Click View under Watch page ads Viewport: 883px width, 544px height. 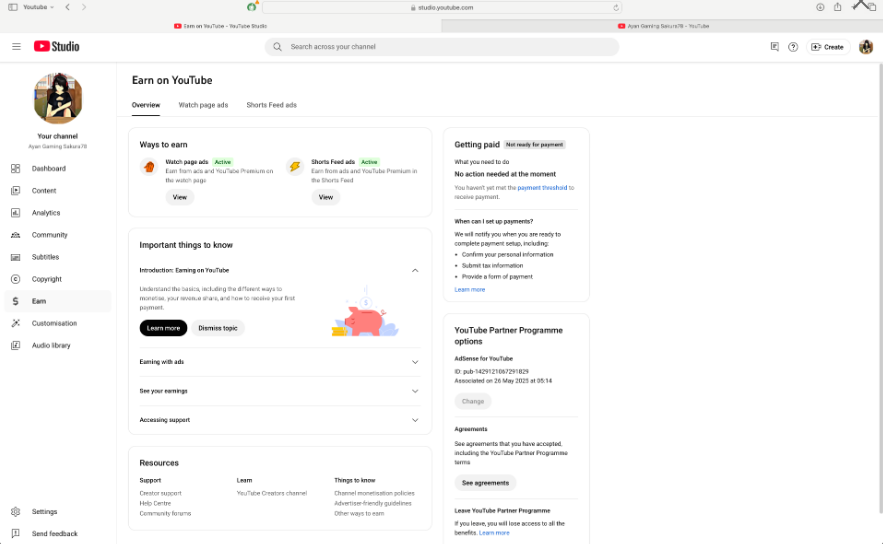pyautogui.click(x=180, y=197)
